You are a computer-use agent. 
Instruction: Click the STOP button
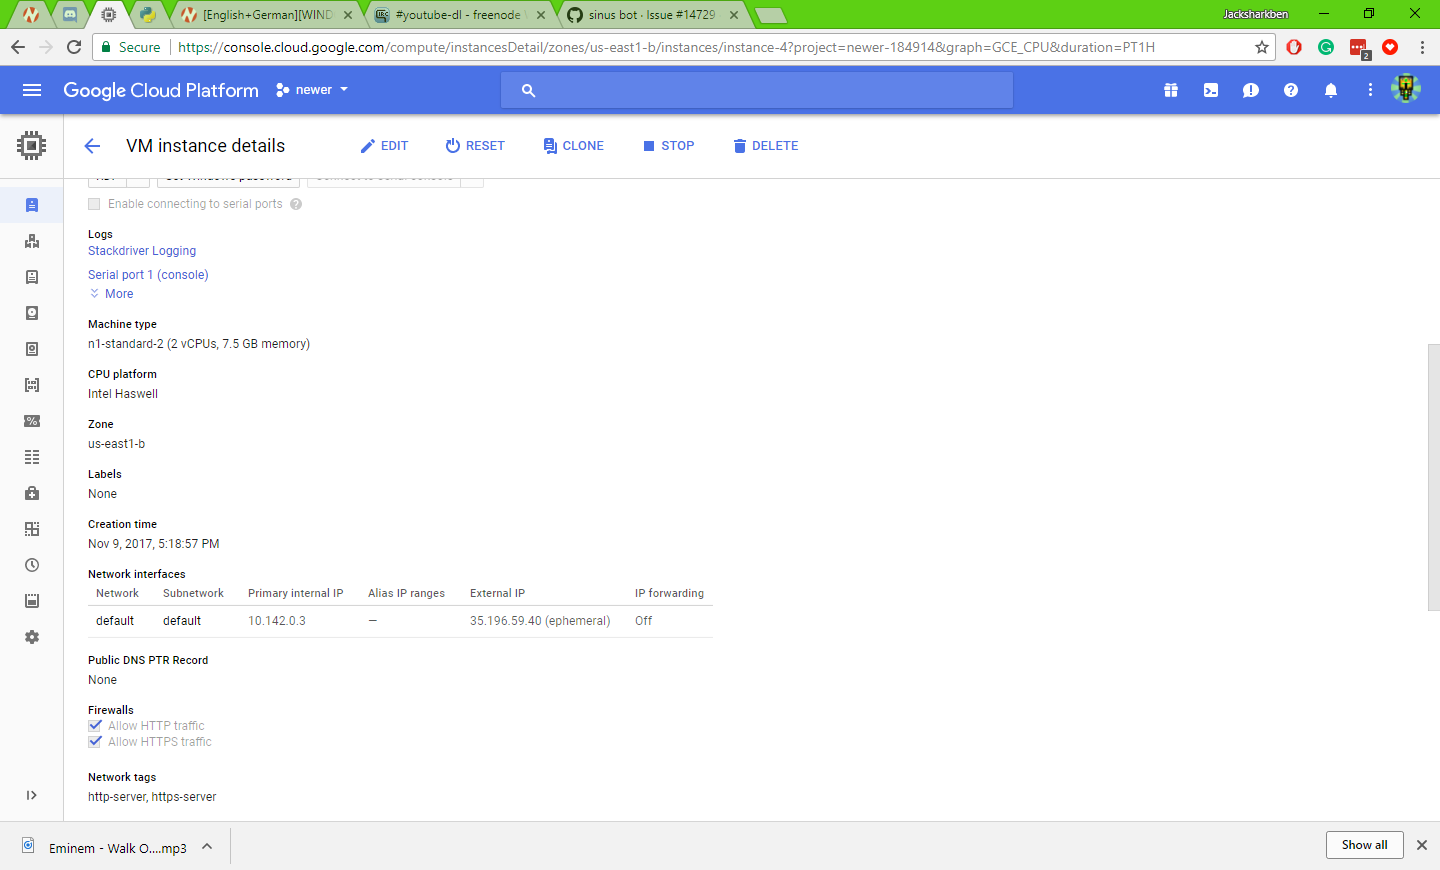(x=668, y=146)
